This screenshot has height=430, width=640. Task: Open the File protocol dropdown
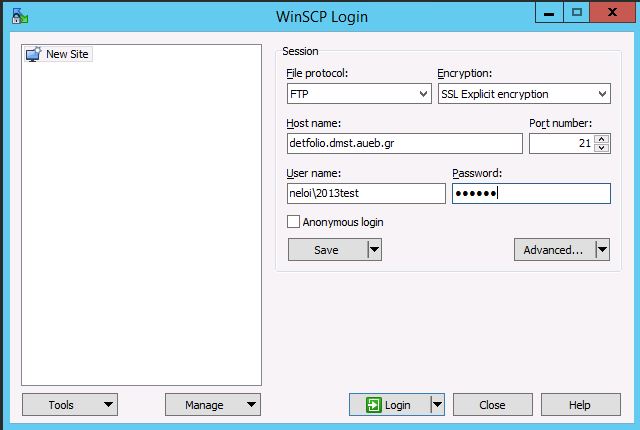pos(359,94)
